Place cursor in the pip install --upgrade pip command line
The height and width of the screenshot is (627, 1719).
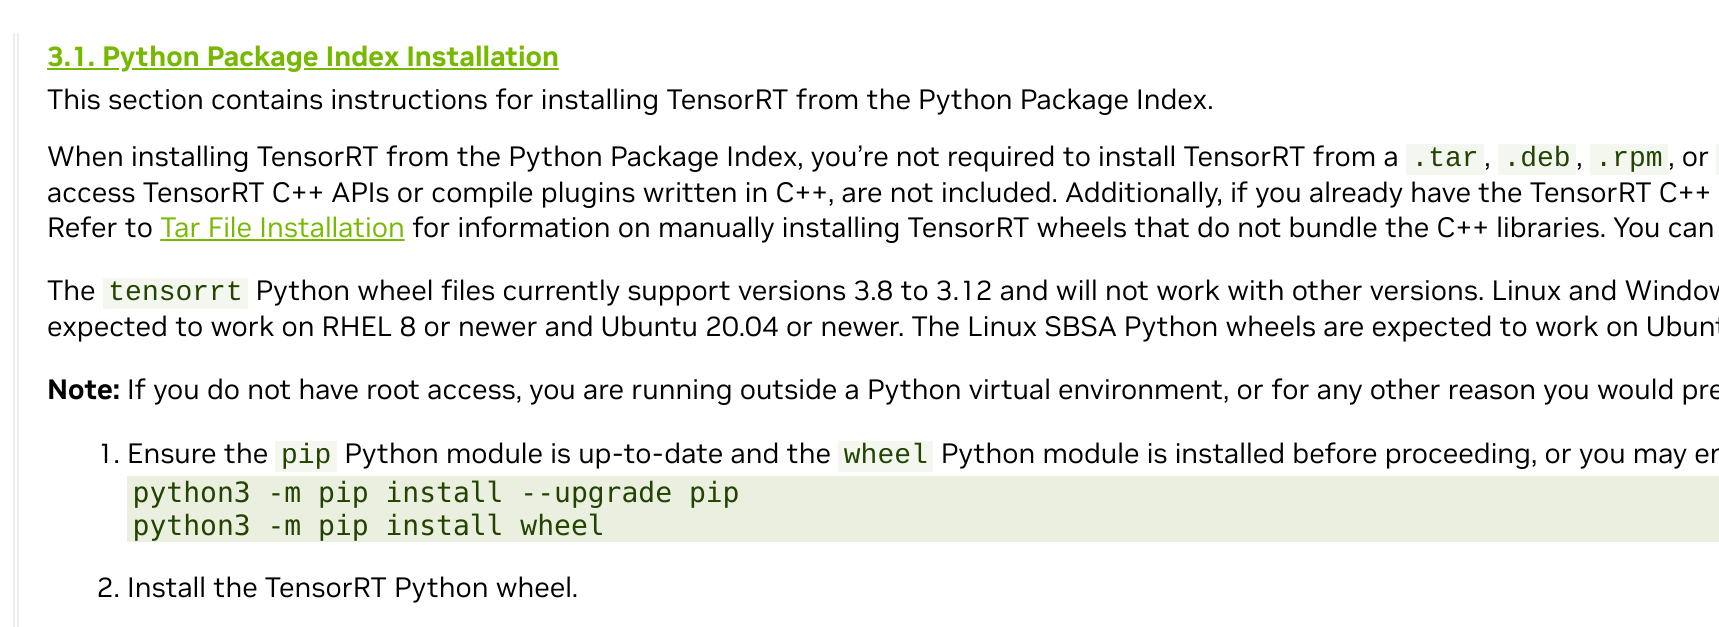pyautogui.click(x=436, y=493)
